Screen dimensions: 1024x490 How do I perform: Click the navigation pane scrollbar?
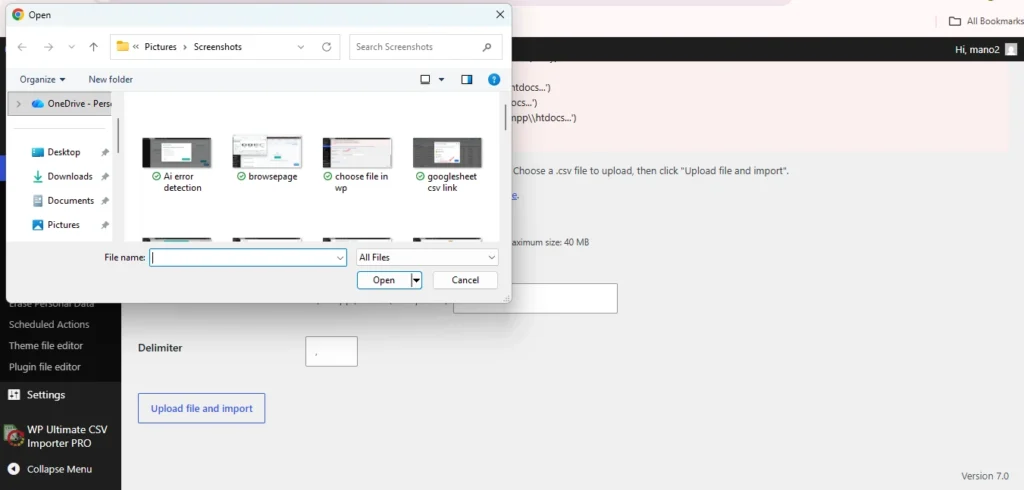118,135
